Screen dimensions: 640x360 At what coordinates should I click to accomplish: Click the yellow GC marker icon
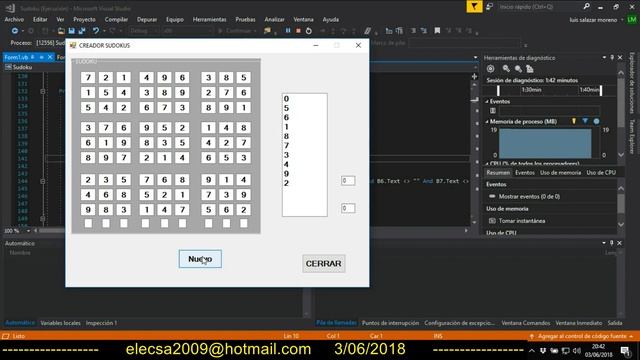tap(573, 121)
